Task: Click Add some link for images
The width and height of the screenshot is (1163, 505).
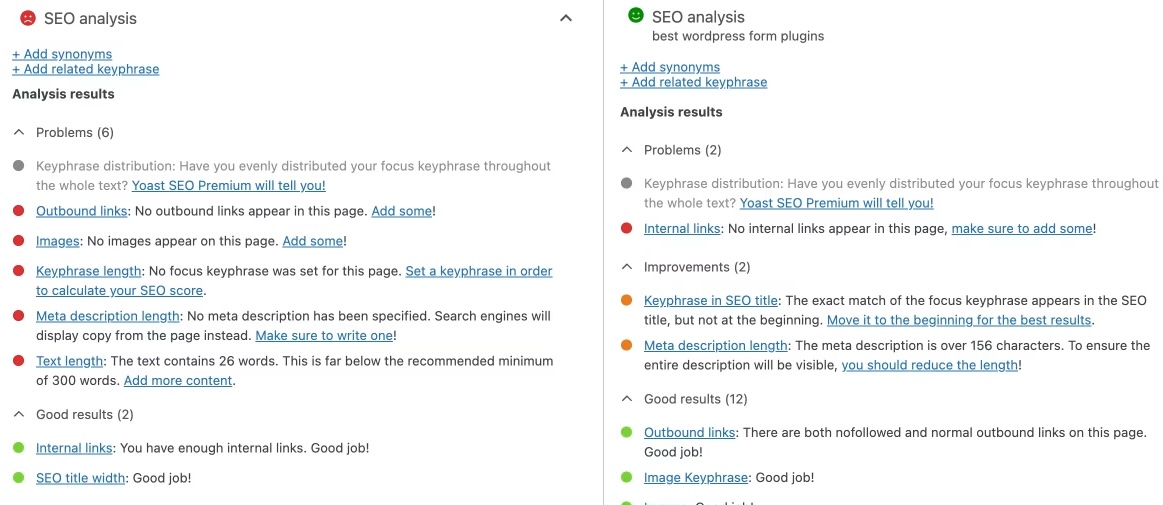Action: point(312,241)
